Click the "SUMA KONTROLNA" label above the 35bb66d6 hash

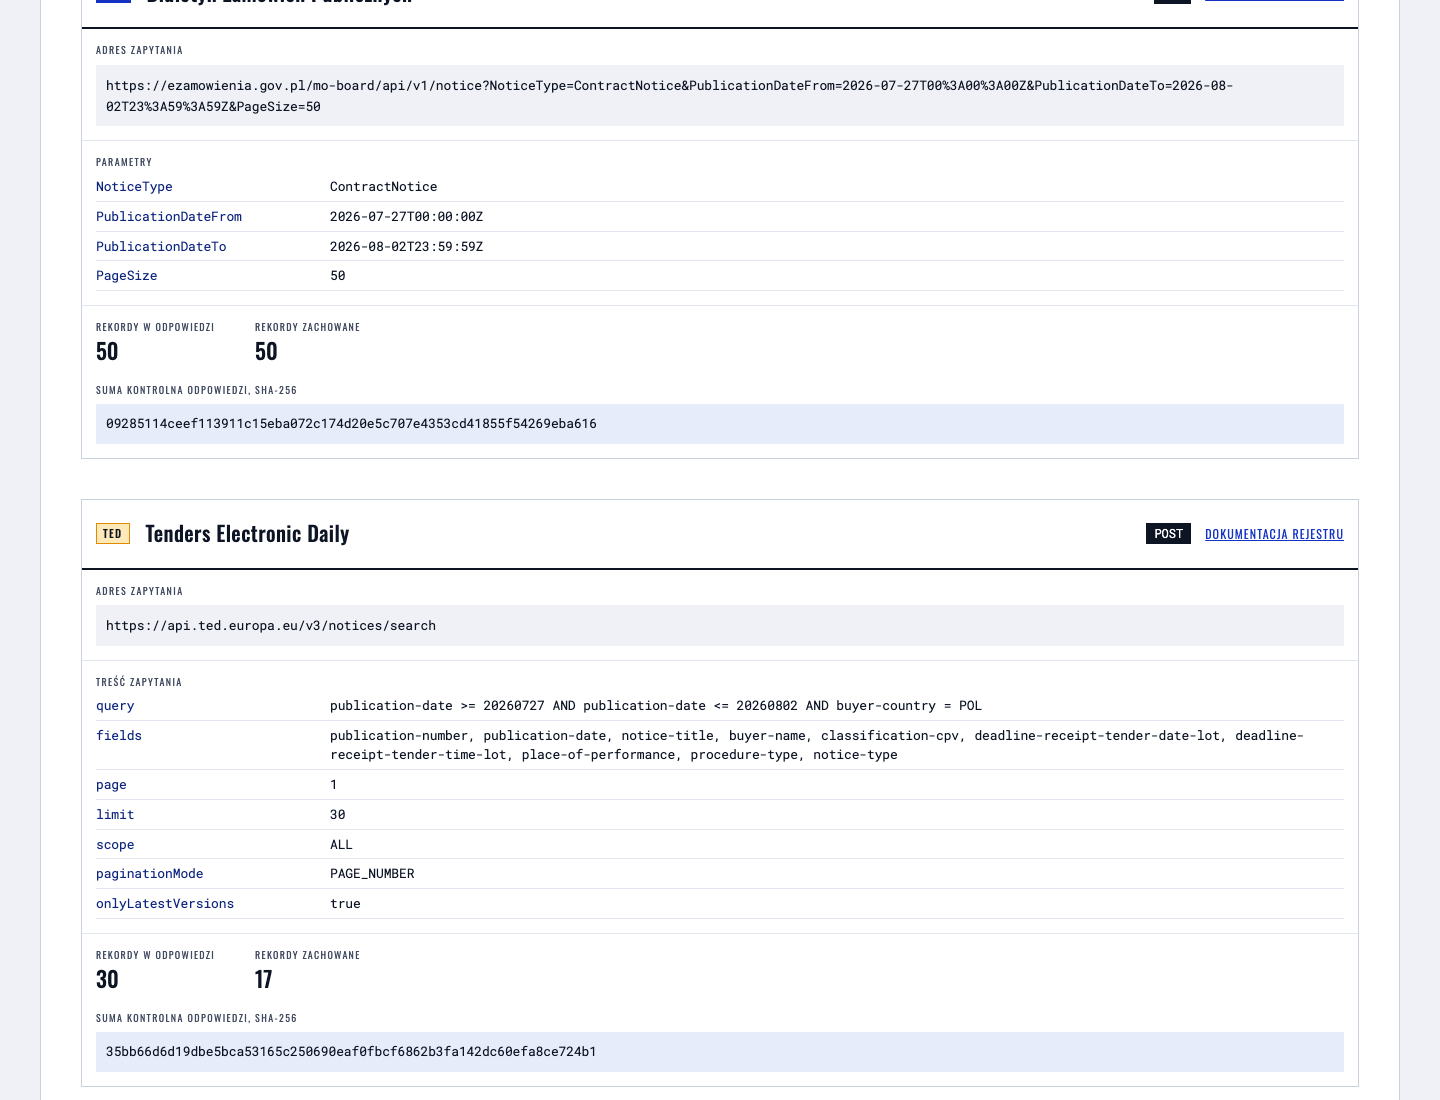(196, 1018)
